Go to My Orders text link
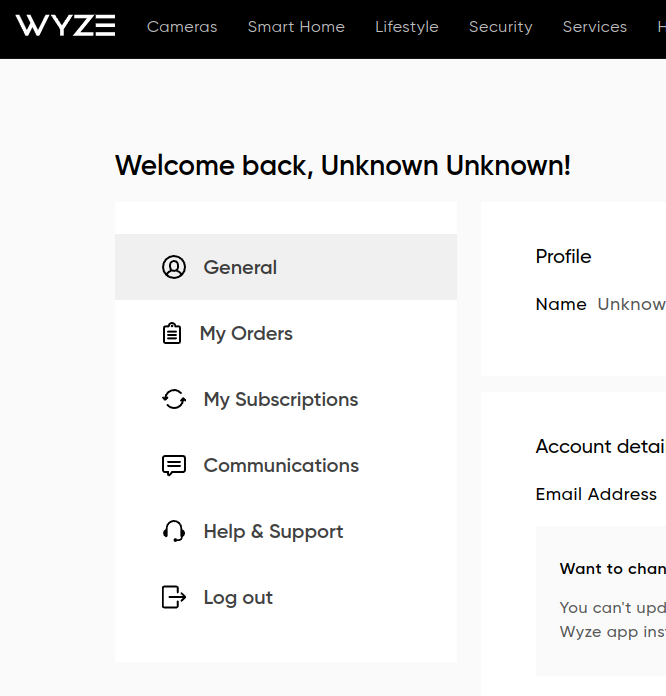The height and width of the screenshot is (696, 666). click(x=246, y=333)
